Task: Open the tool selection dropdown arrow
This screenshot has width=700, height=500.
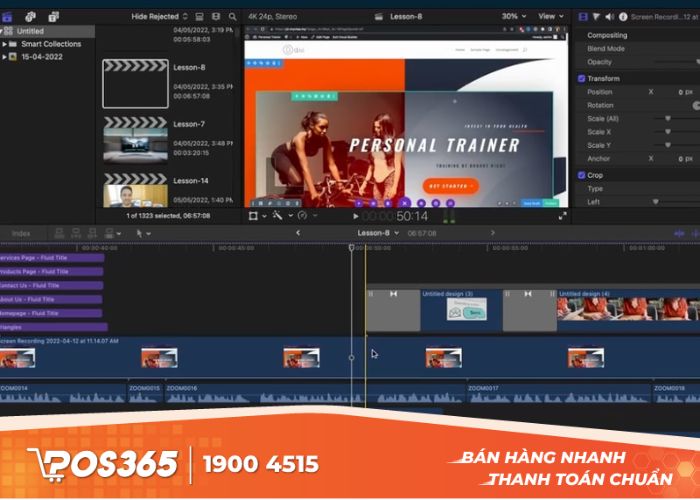Action: click(149, 233)
